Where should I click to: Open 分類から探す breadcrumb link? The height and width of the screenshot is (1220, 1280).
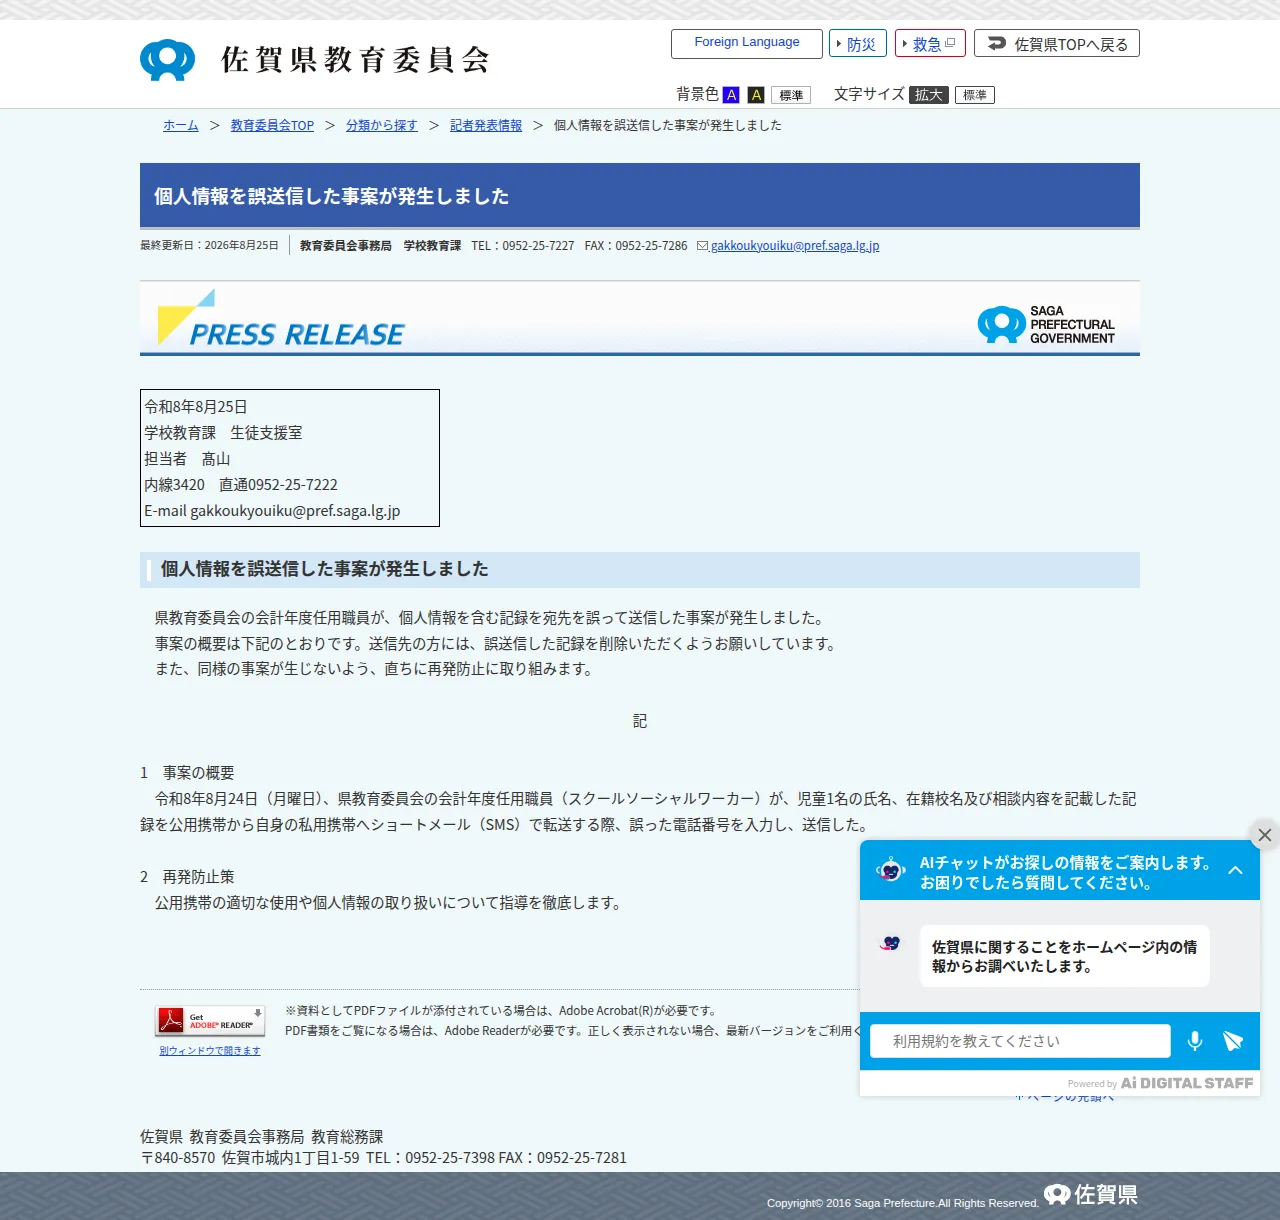click(382, 126)
